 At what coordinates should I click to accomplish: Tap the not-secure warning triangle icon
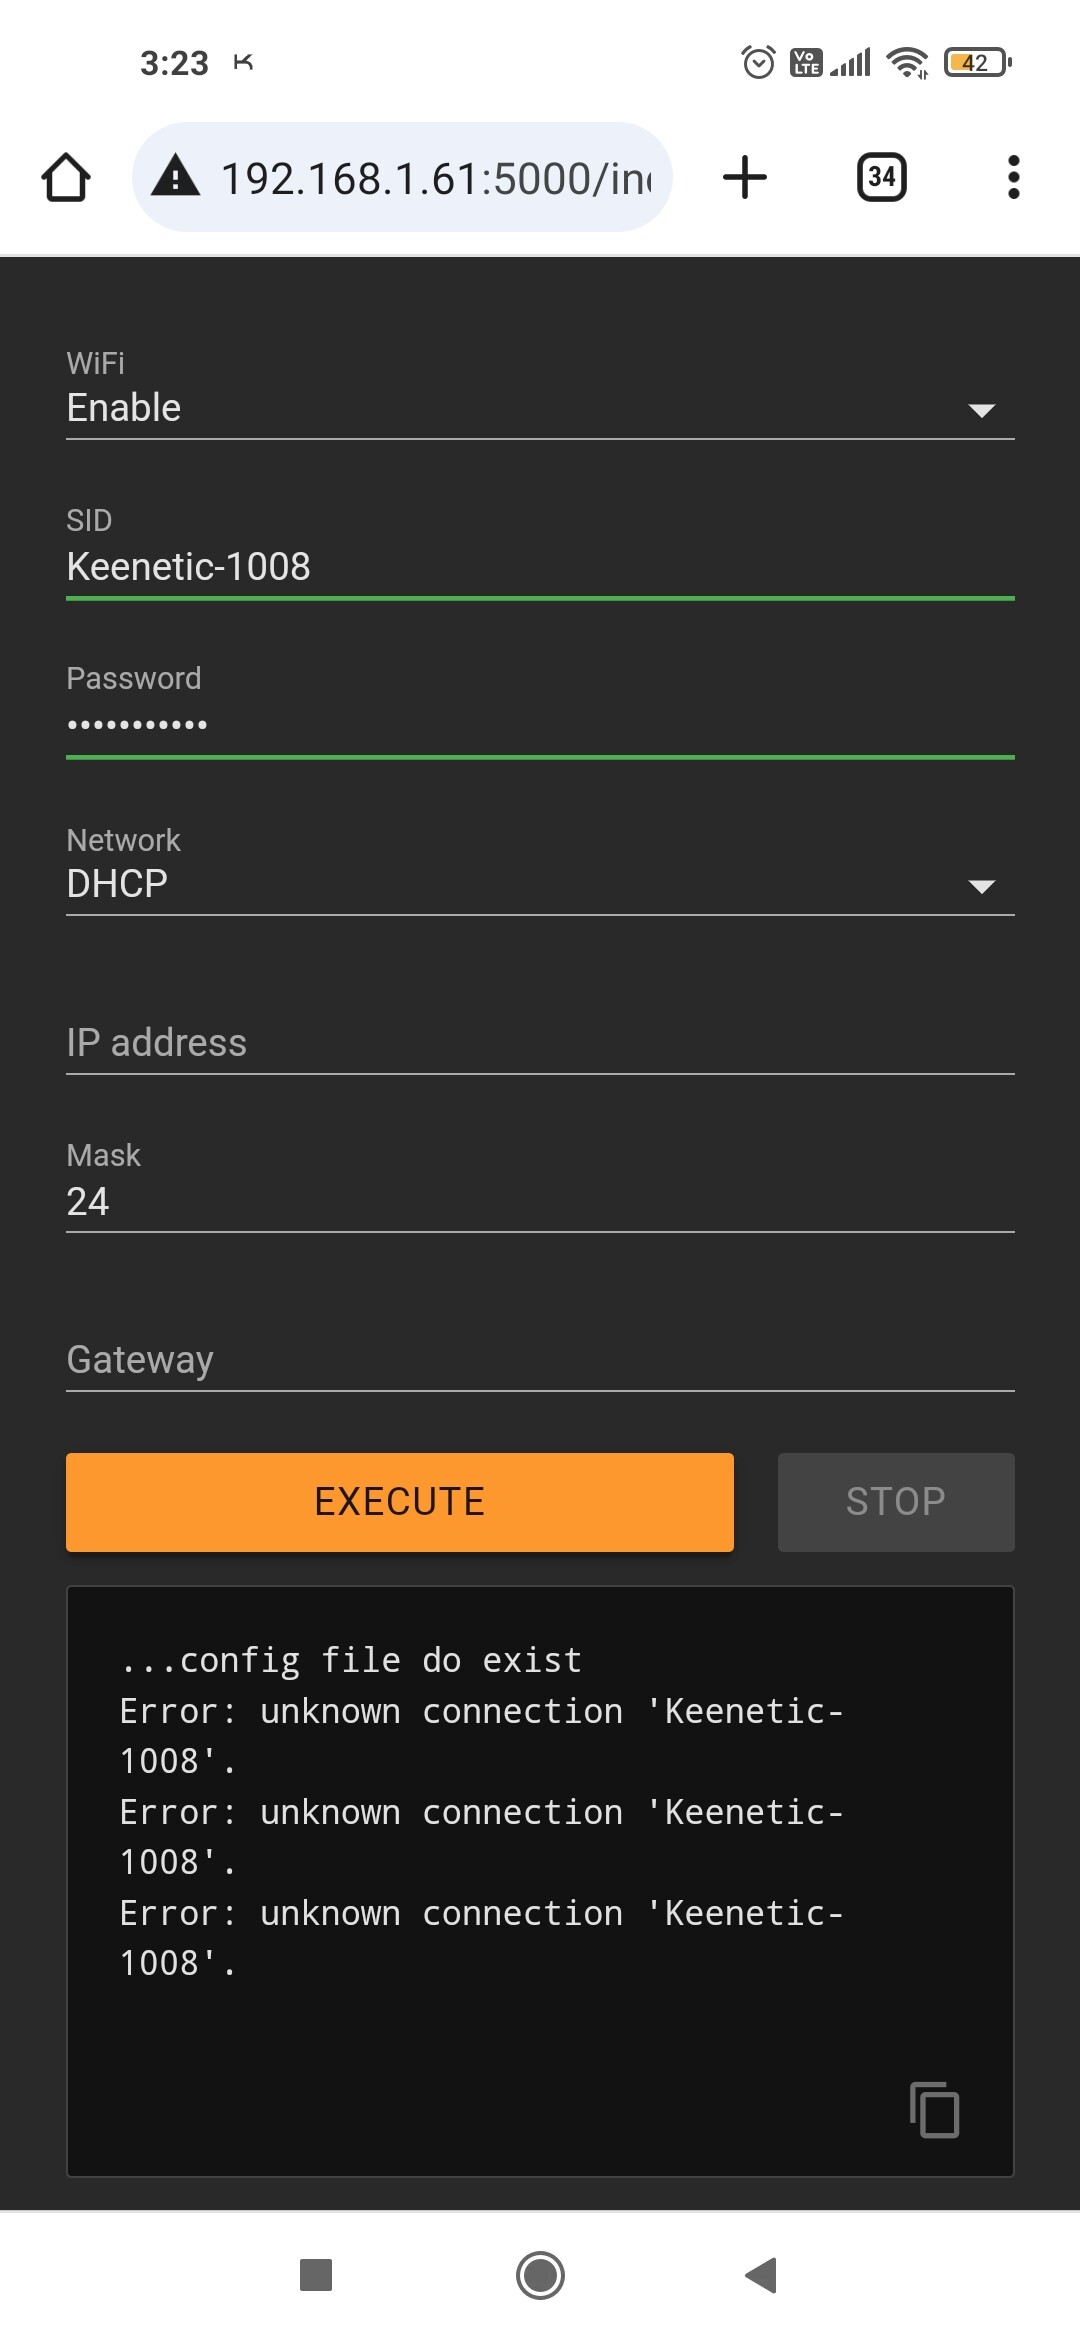pos(176,176)
